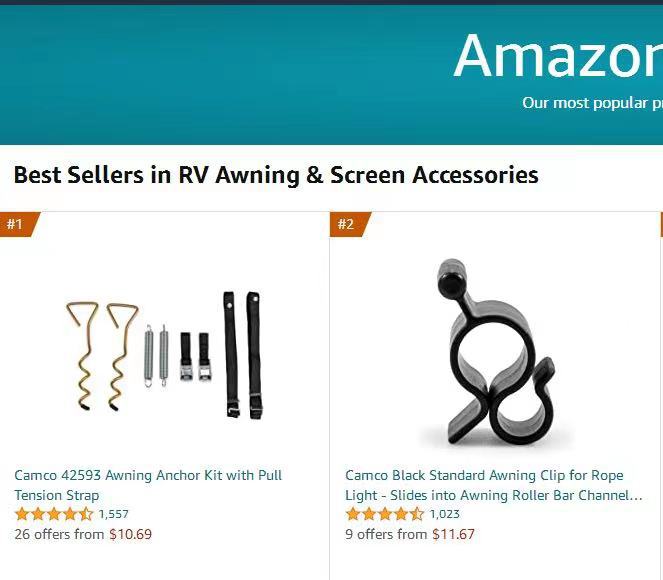The image size is (663, 580).
Task: View star rating of the awning clip
Action: [x=385, y=514]
